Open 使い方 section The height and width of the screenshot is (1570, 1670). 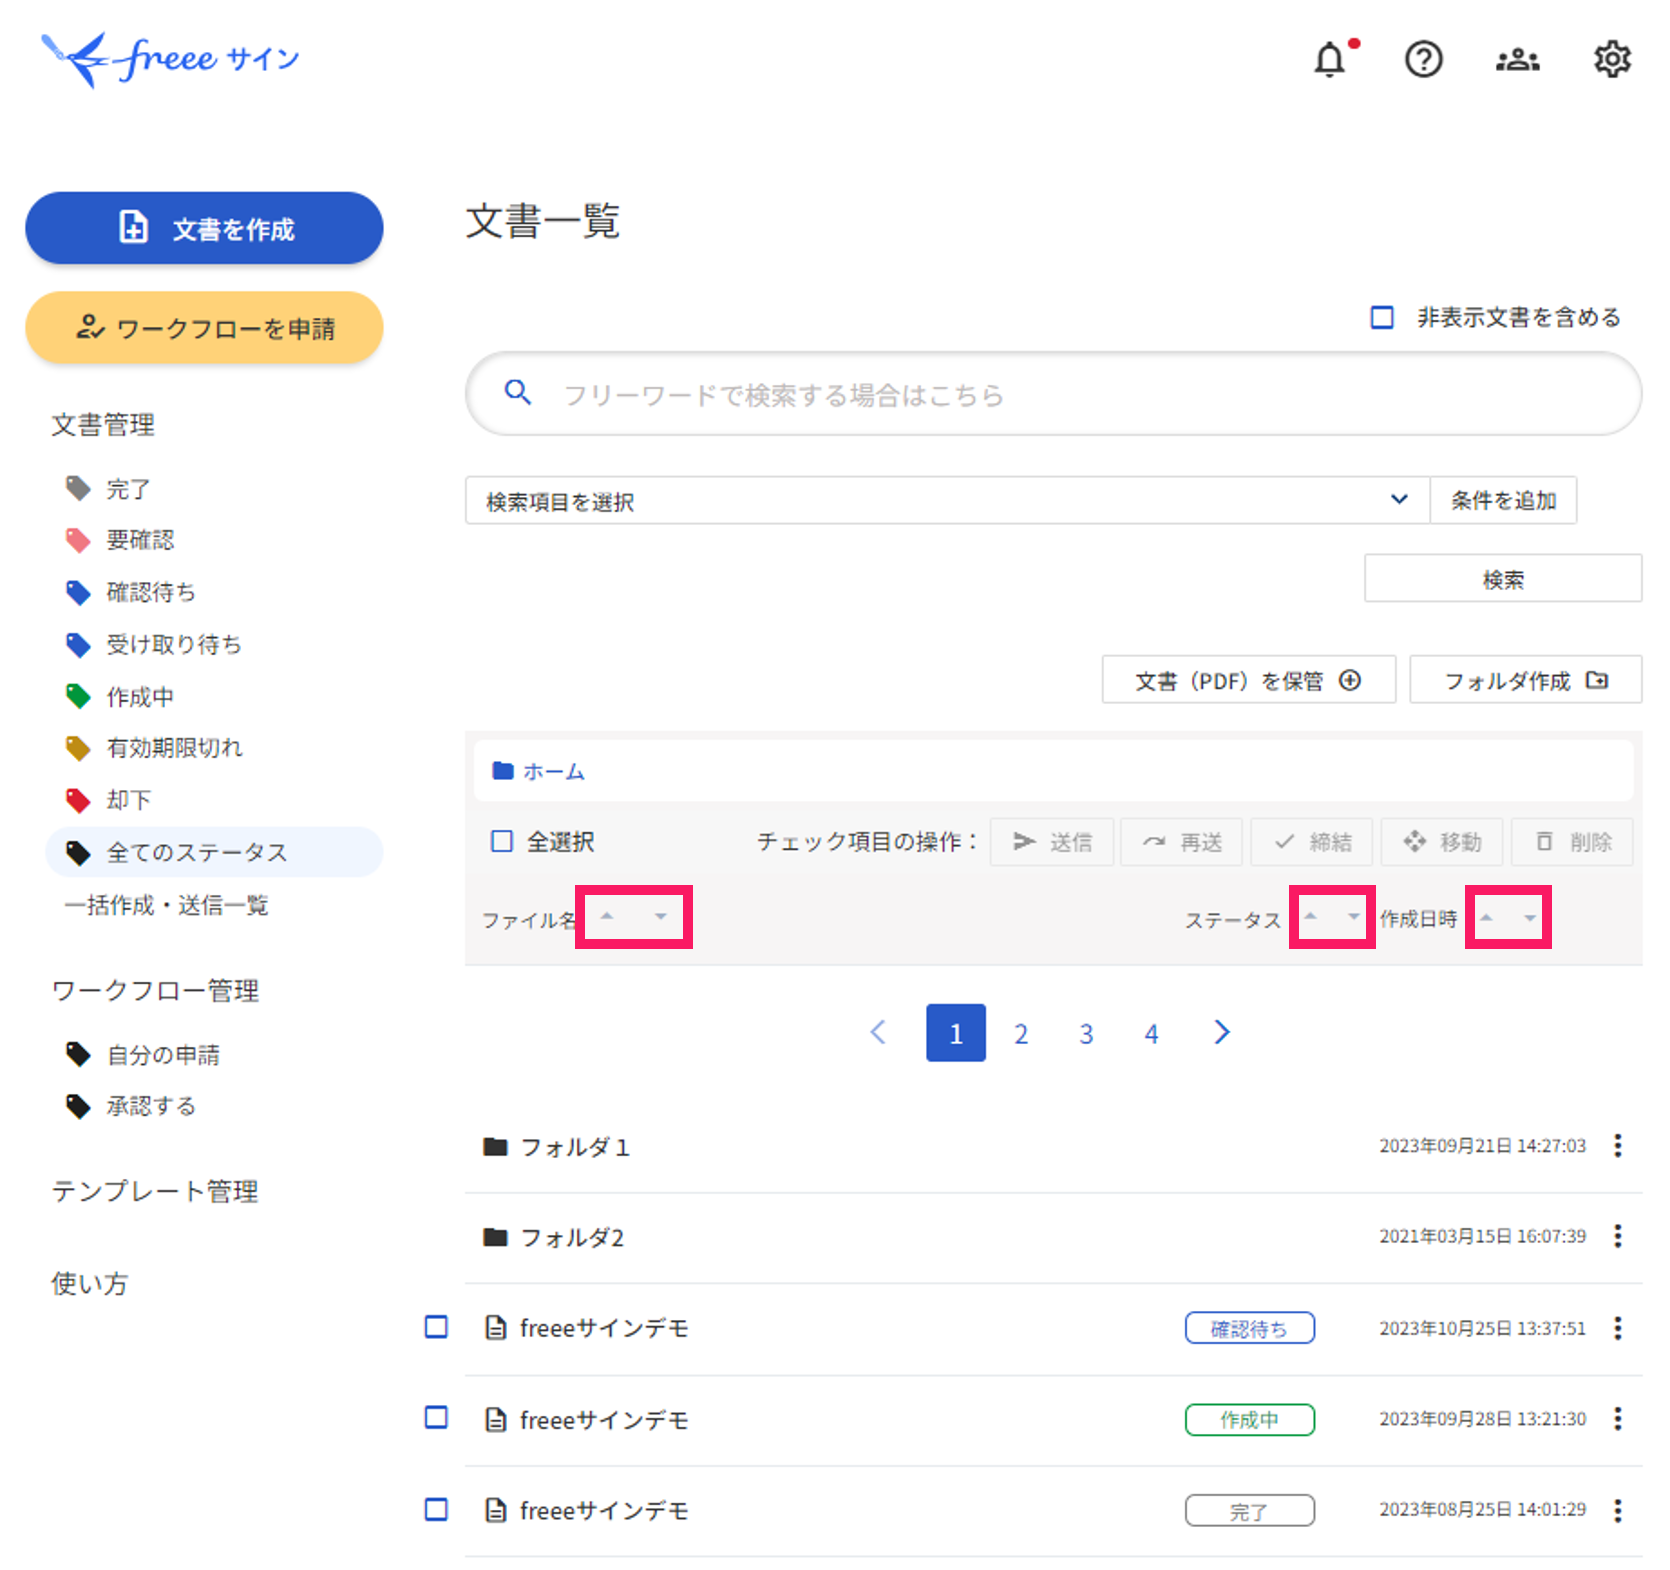[89, 1283]
